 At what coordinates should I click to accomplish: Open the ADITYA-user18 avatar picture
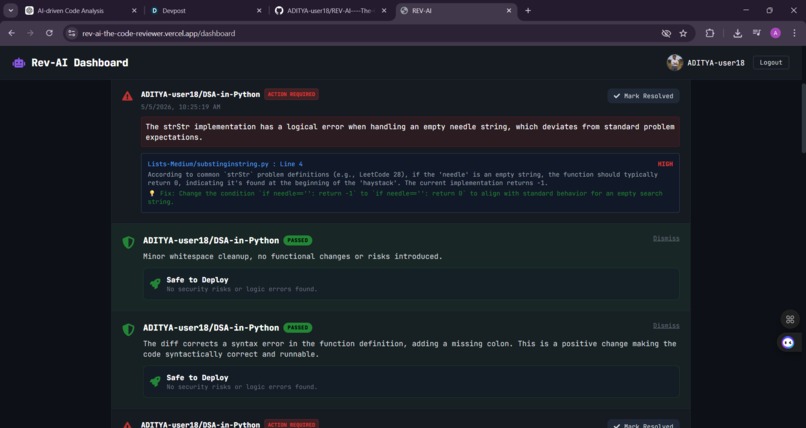[674, 63]
